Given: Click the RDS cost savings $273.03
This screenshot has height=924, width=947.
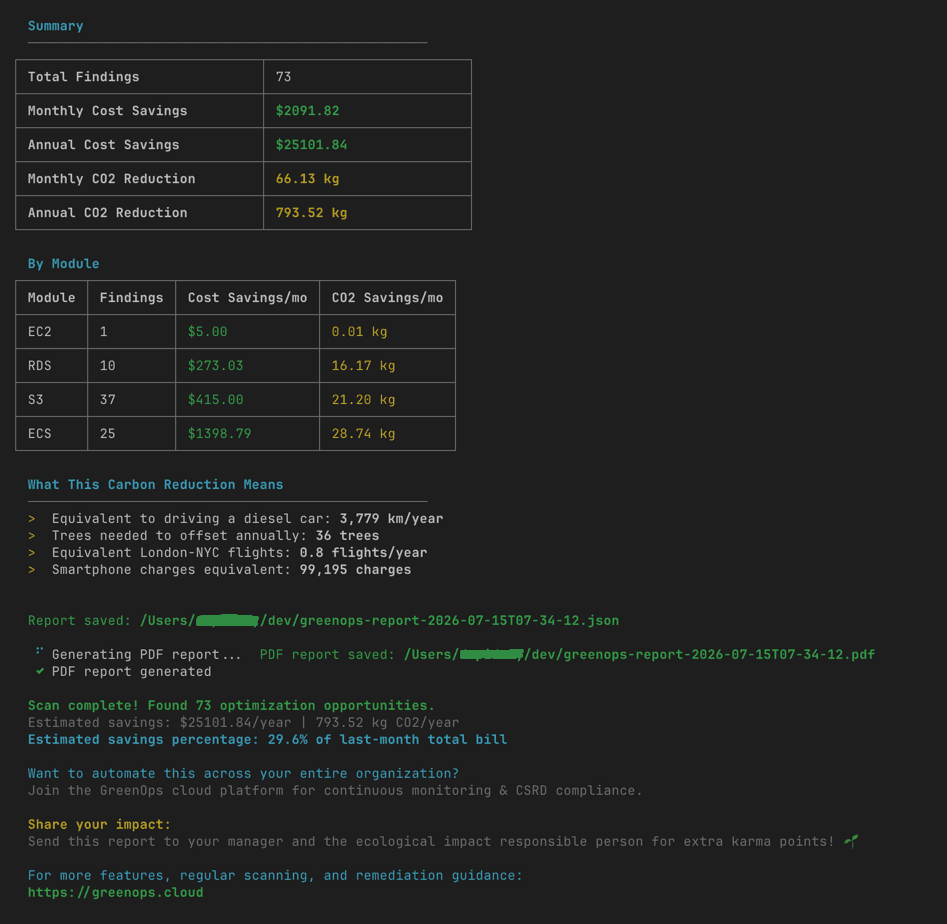Looking at the screenshot, I should coord(216,365).
